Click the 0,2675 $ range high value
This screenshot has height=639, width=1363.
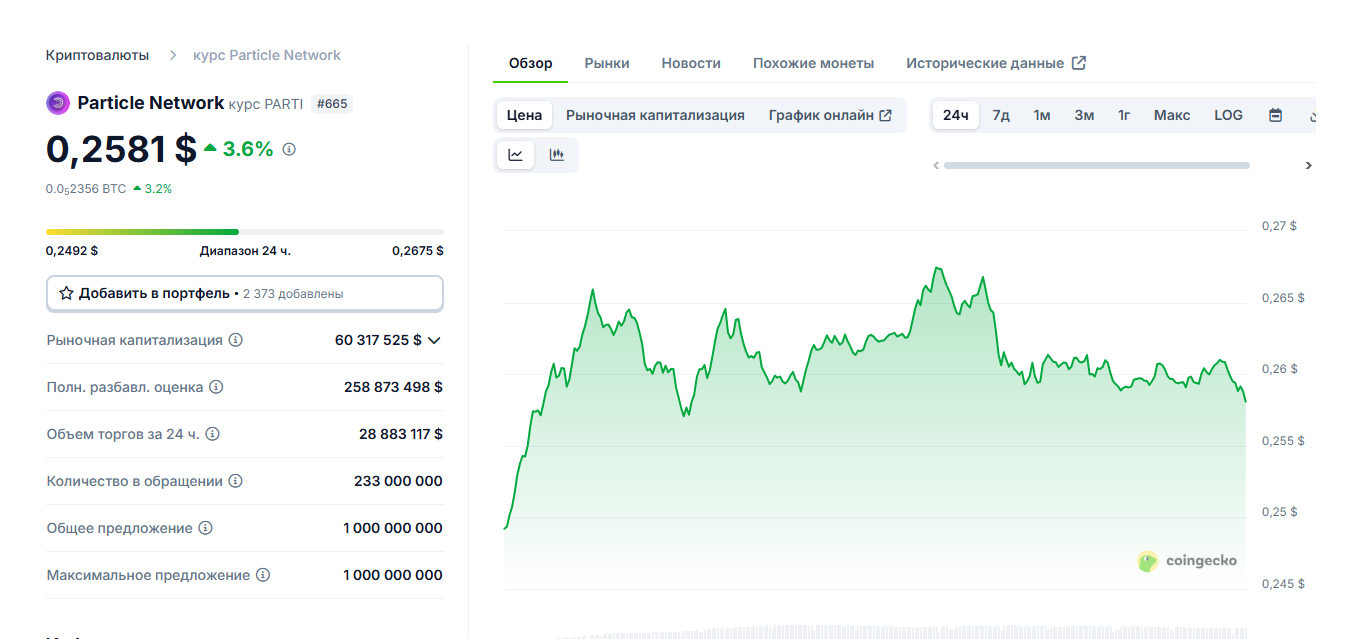click(x=418, y=251)
